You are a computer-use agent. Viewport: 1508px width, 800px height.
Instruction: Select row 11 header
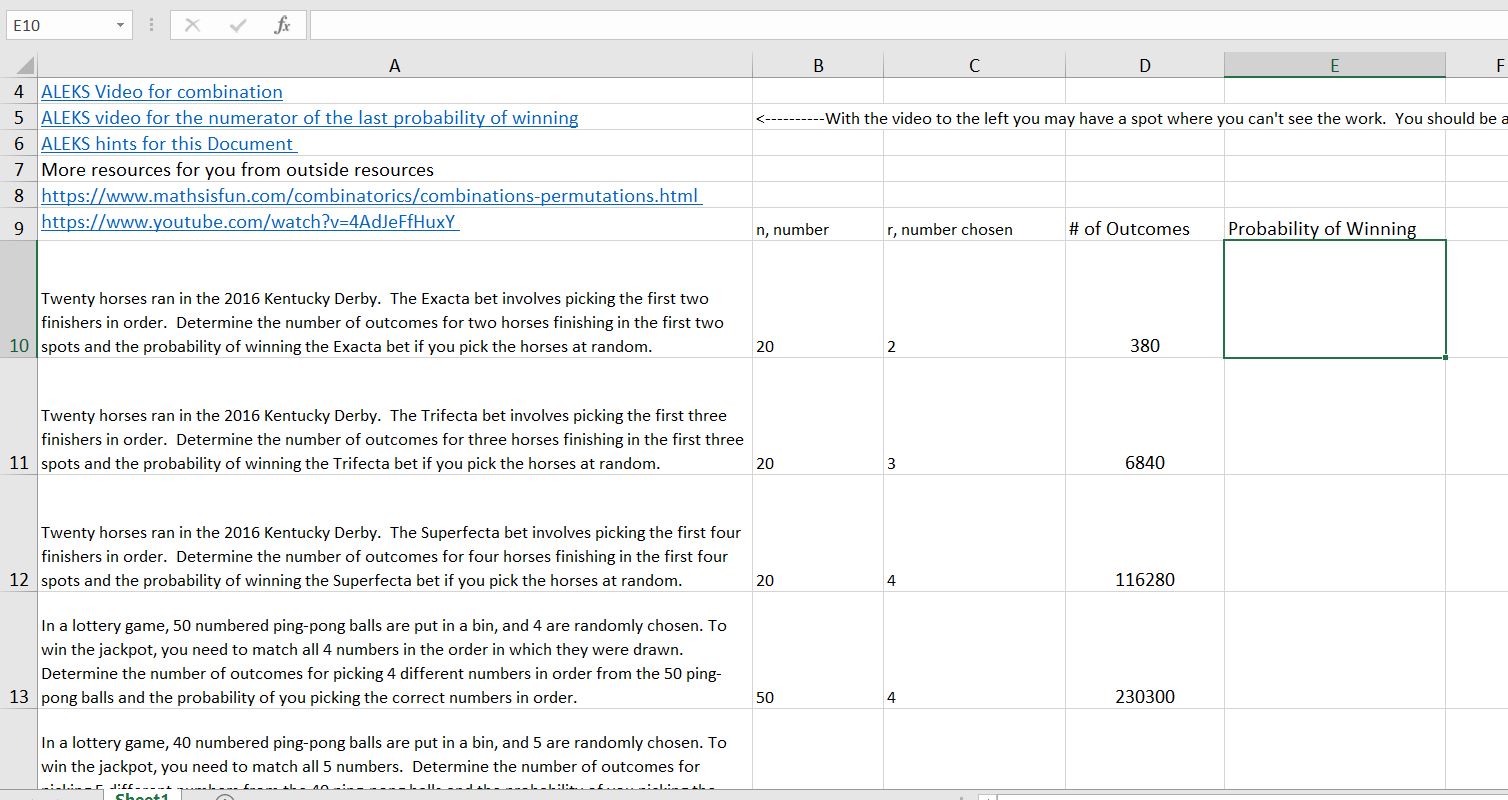(19, 416)
